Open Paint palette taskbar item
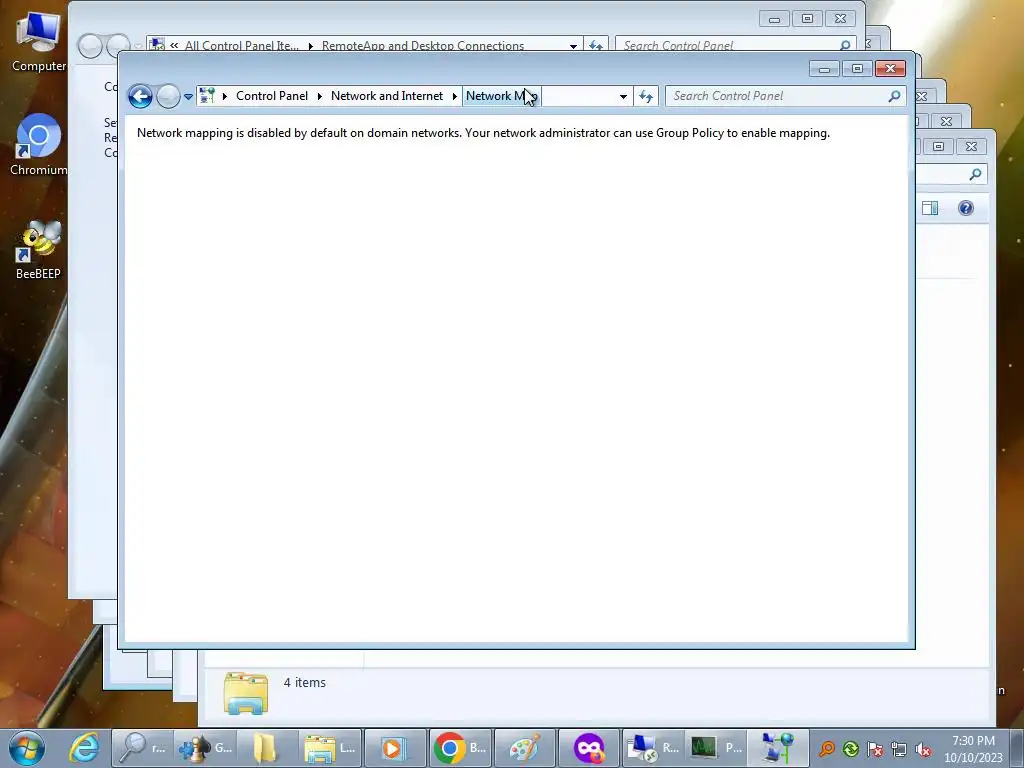The image size is (1024, 768). click(524, 748)
